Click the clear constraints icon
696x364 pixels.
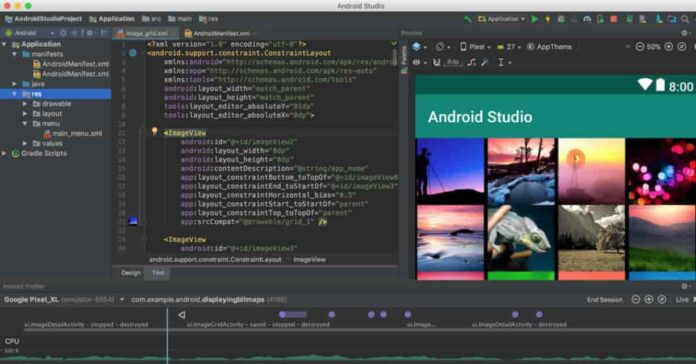click(471, 63)
